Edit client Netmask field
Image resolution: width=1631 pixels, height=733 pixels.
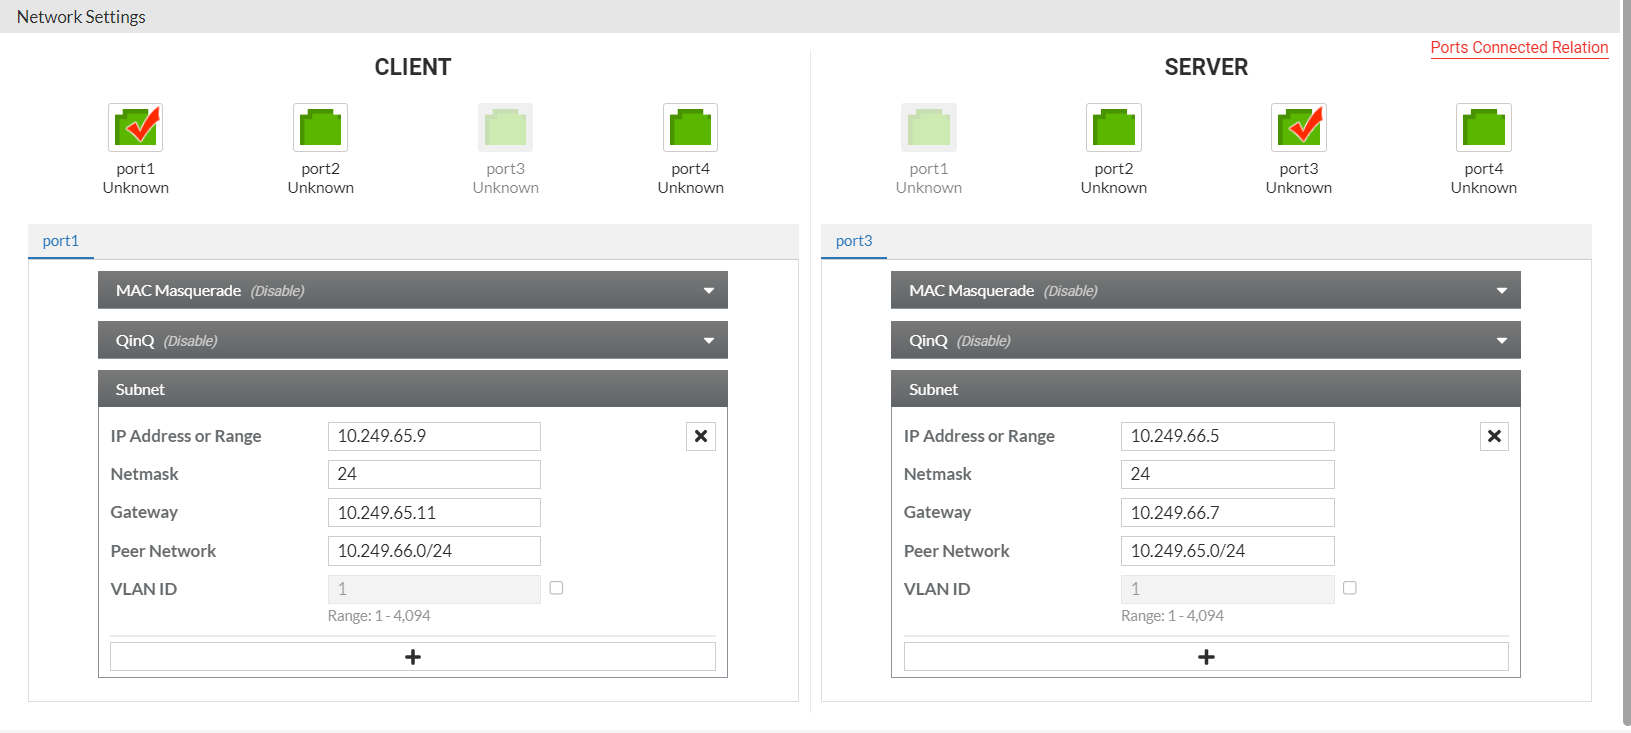tap(434, 474)
